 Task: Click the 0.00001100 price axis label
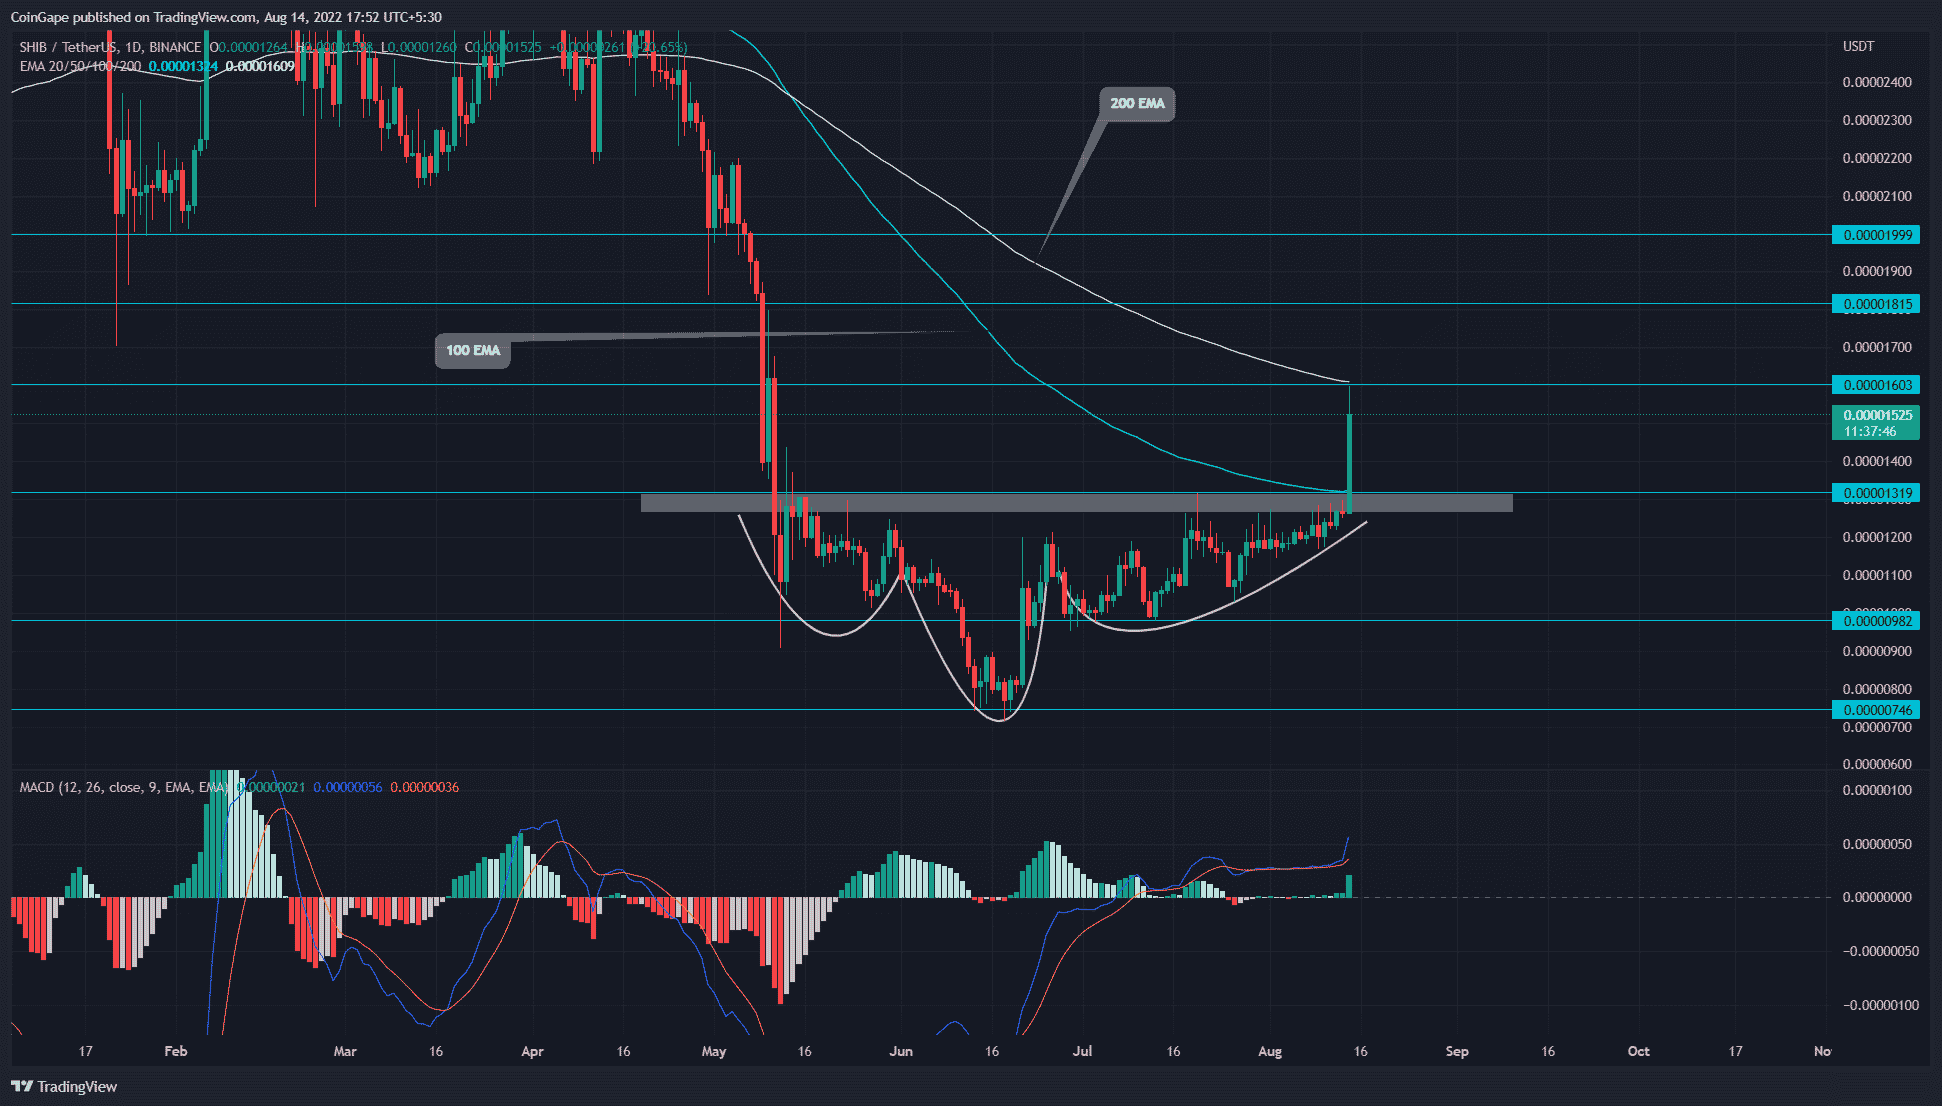pyautogui.click(x=1877, y=575)
